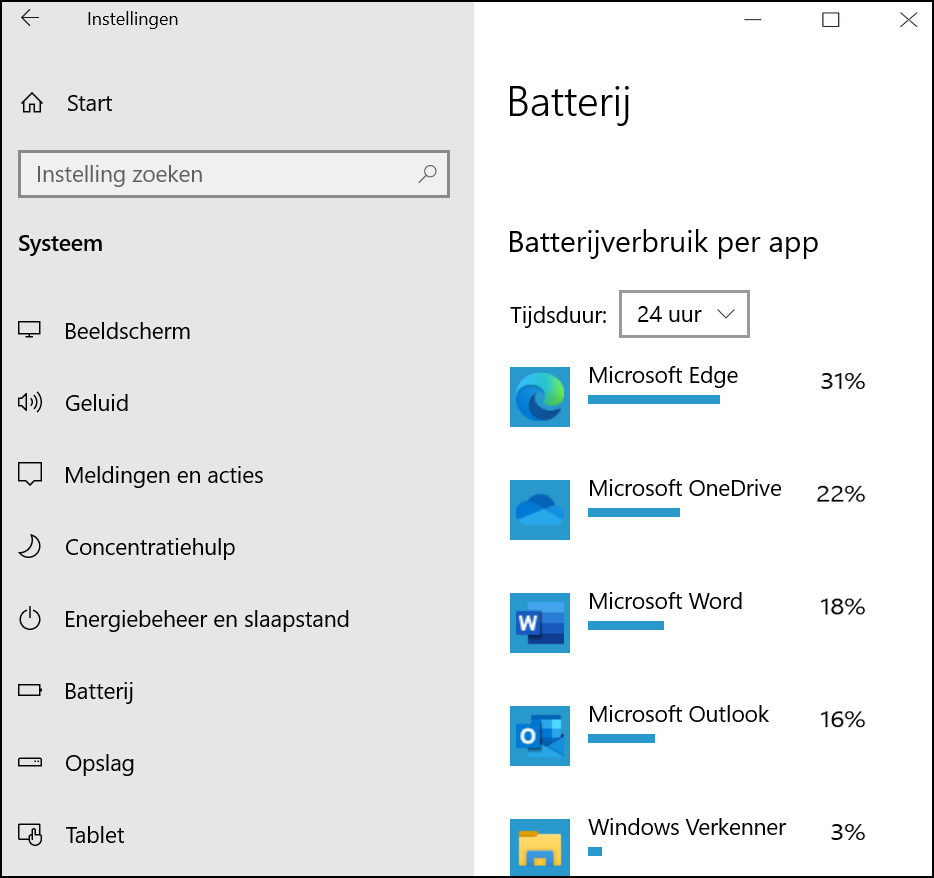Minimize the Instellingen window
The width and height of the screenshot is (934, 878).
point(753,20)
